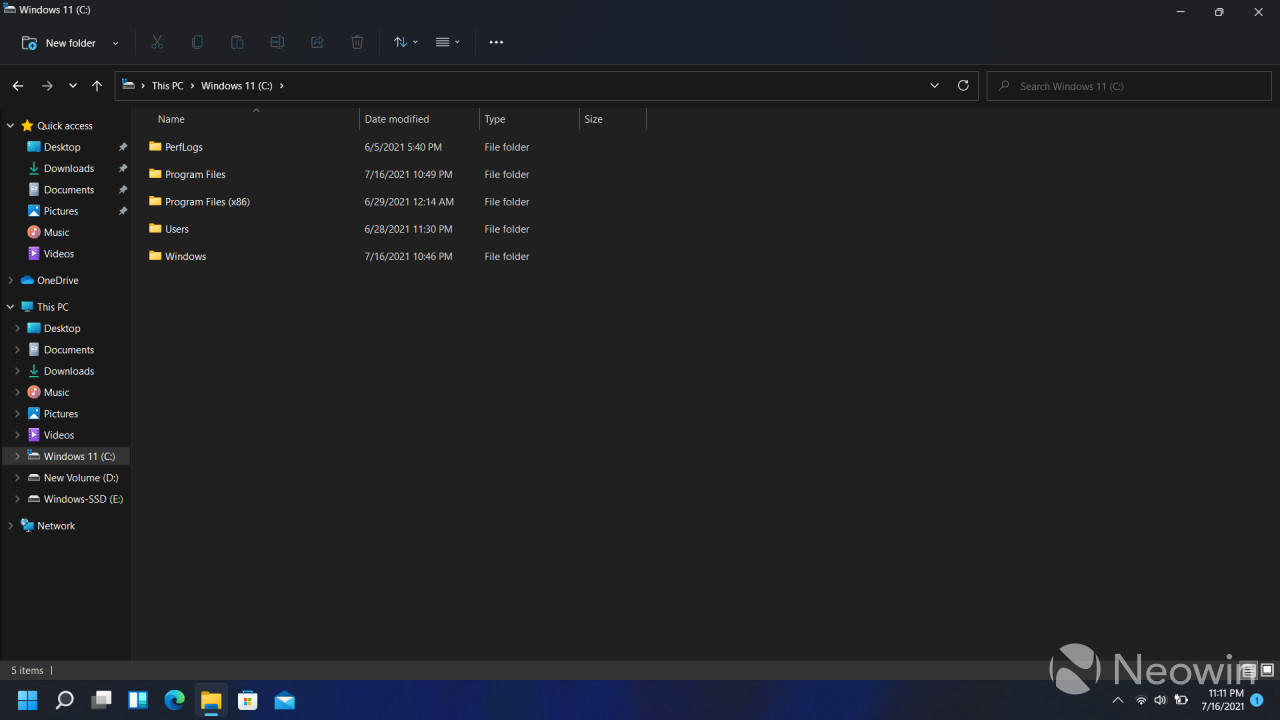Viewport: 1280px width, 720px height.
Task: Switch to large thumbnails view in status bar
Action: pos(1267,670)
